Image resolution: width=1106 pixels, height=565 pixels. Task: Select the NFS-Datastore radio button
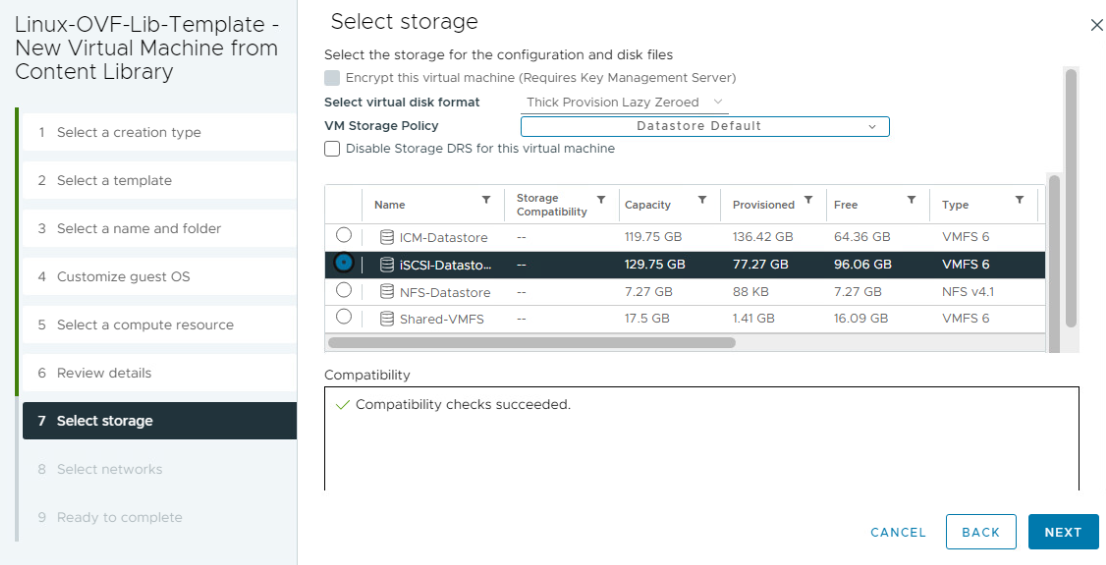click(x=344, y=289)
